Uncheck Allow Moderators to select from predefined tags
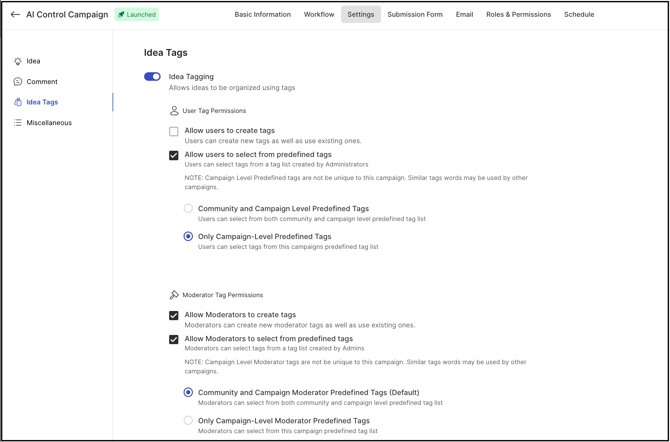Screen dimensions: 670x442 [x=174, y=339]
